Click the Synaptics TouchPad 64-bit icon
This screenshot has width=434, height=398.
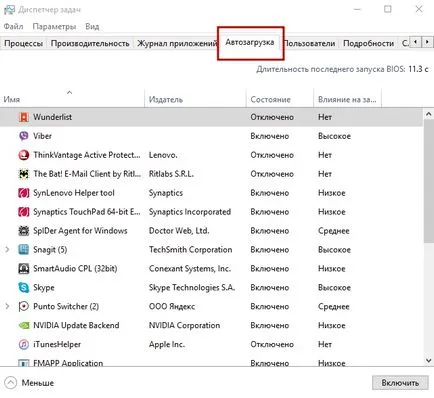pyautogui.click(x=23, y=212)
